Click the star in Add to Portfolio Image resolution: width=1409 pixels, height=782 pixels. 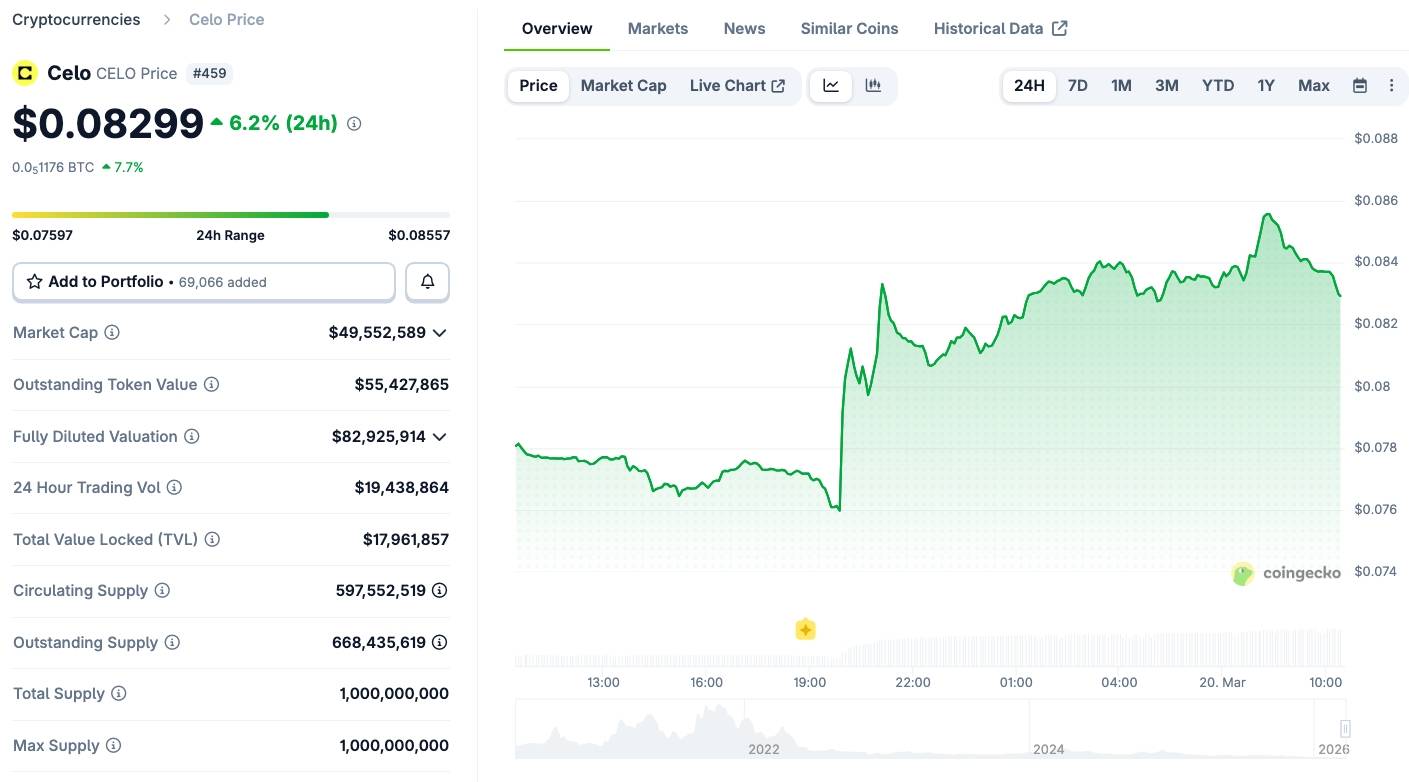click(33, 281)
